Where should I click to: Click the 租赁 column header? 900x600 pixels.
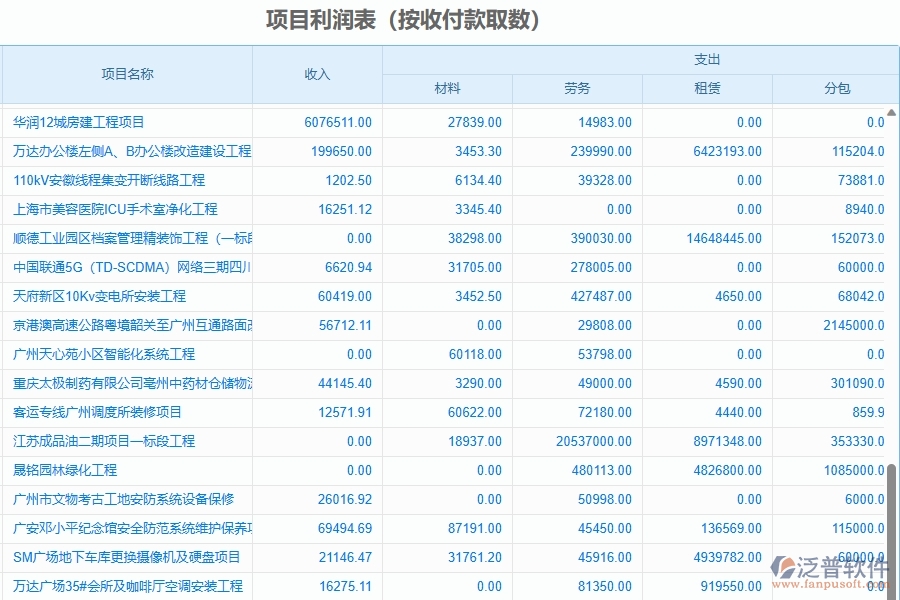[x=706, y=89]
